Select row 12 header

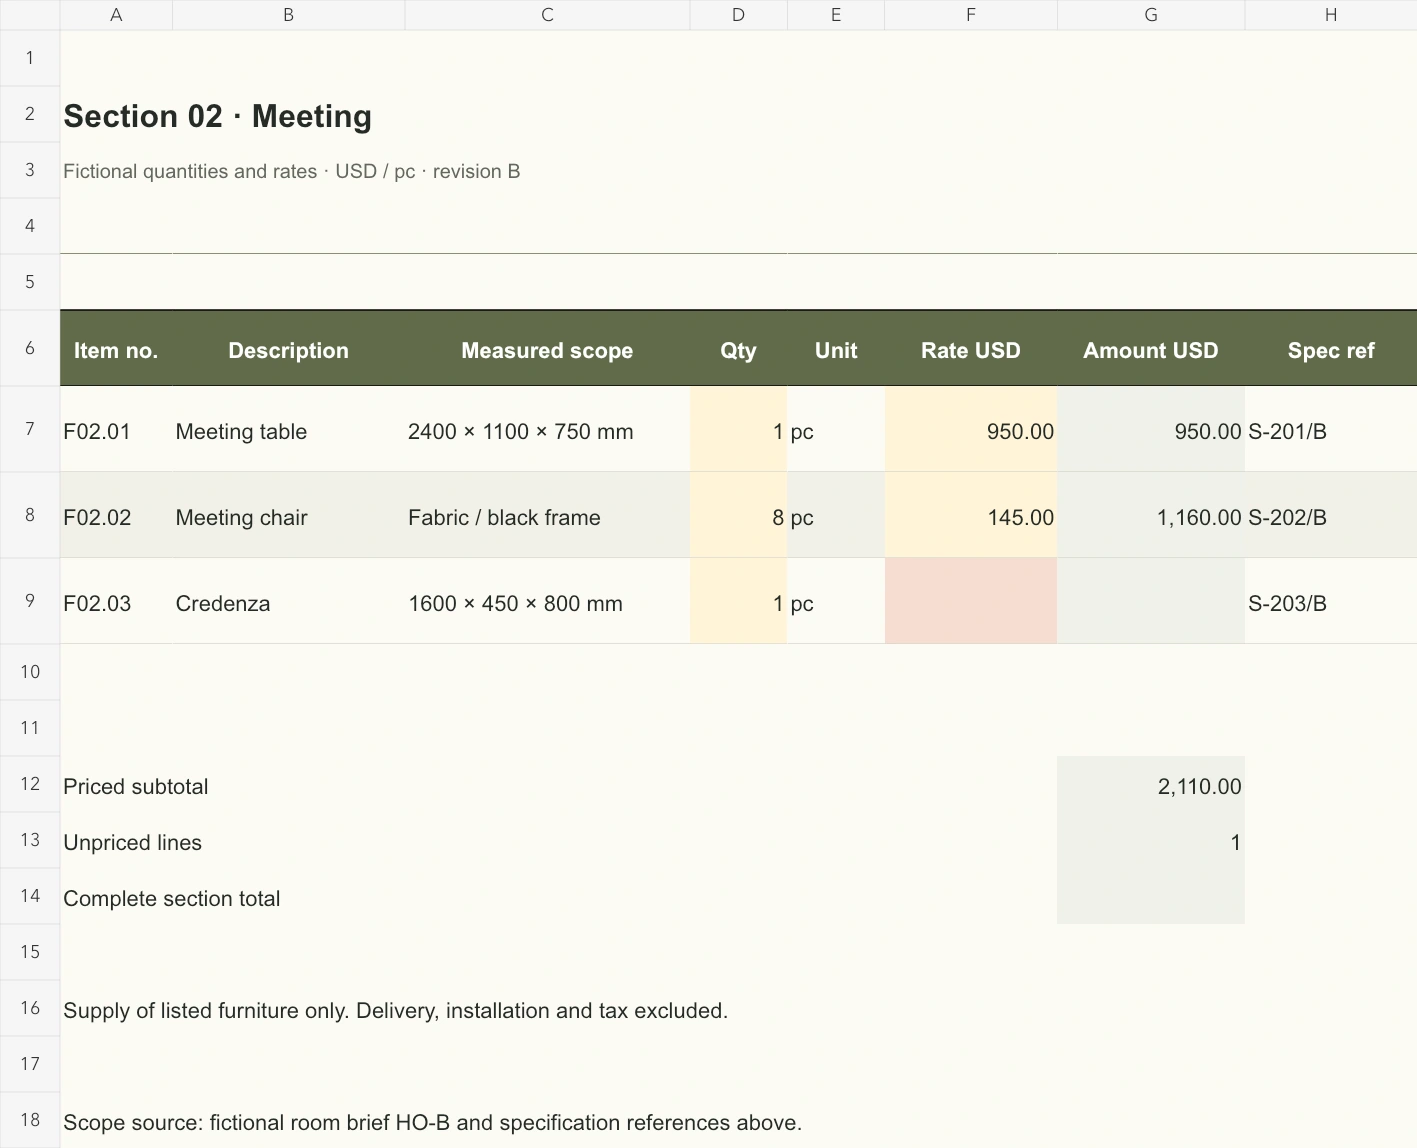[30, 784]
